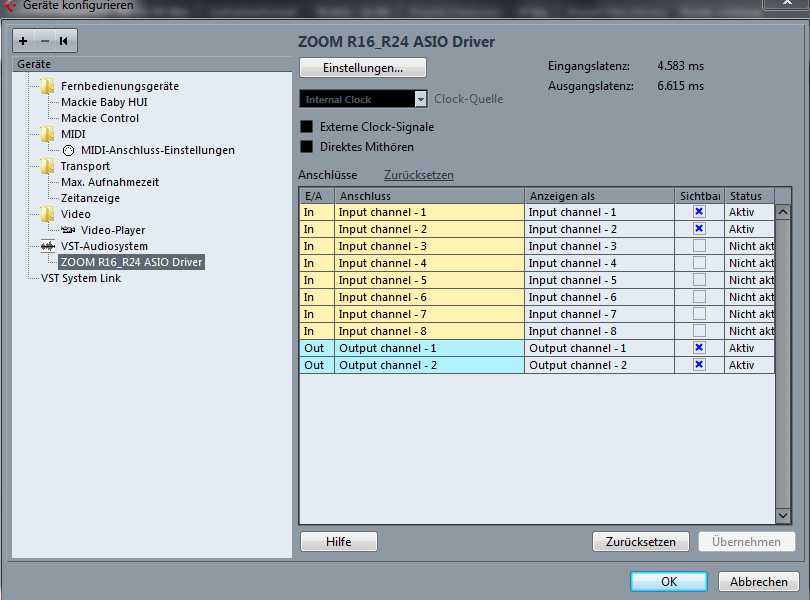Screen dimensions: 810x600
Task: Select Mackie Control in device tree
Action: click(100, 118)
